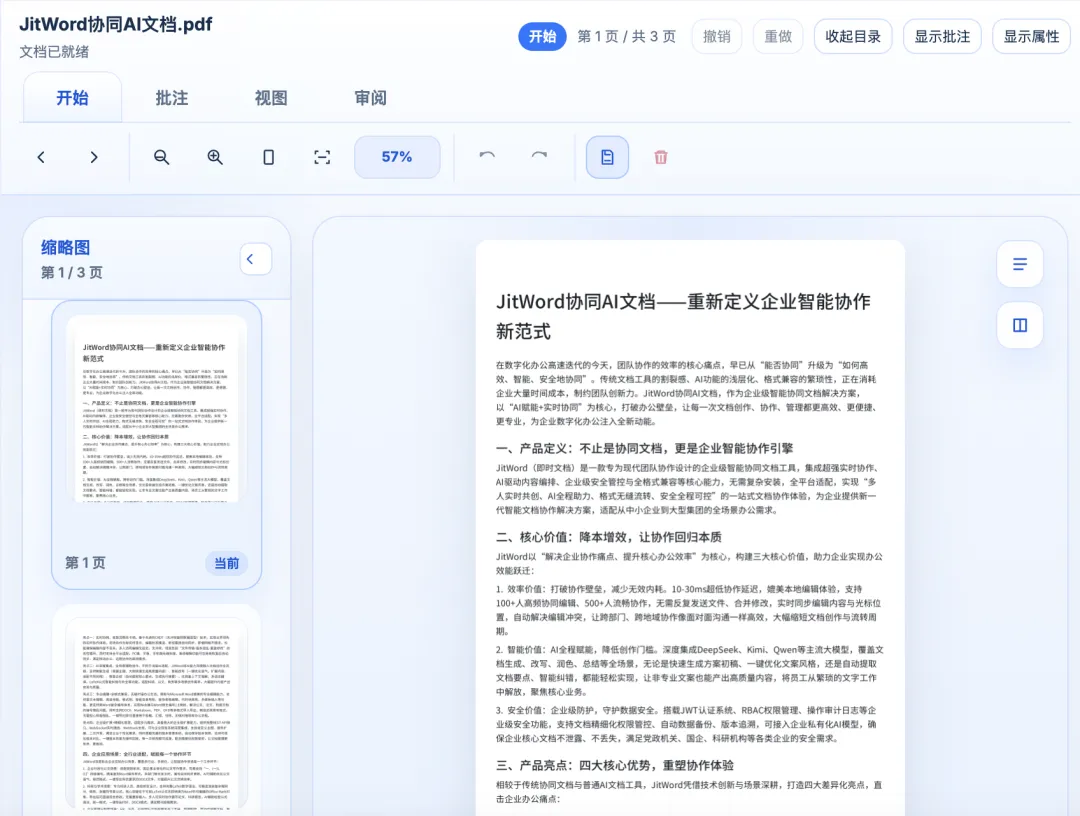Open the 57% zoom level box
The width and height of the screenshot is (1080, 816).
tap(397, 157)
